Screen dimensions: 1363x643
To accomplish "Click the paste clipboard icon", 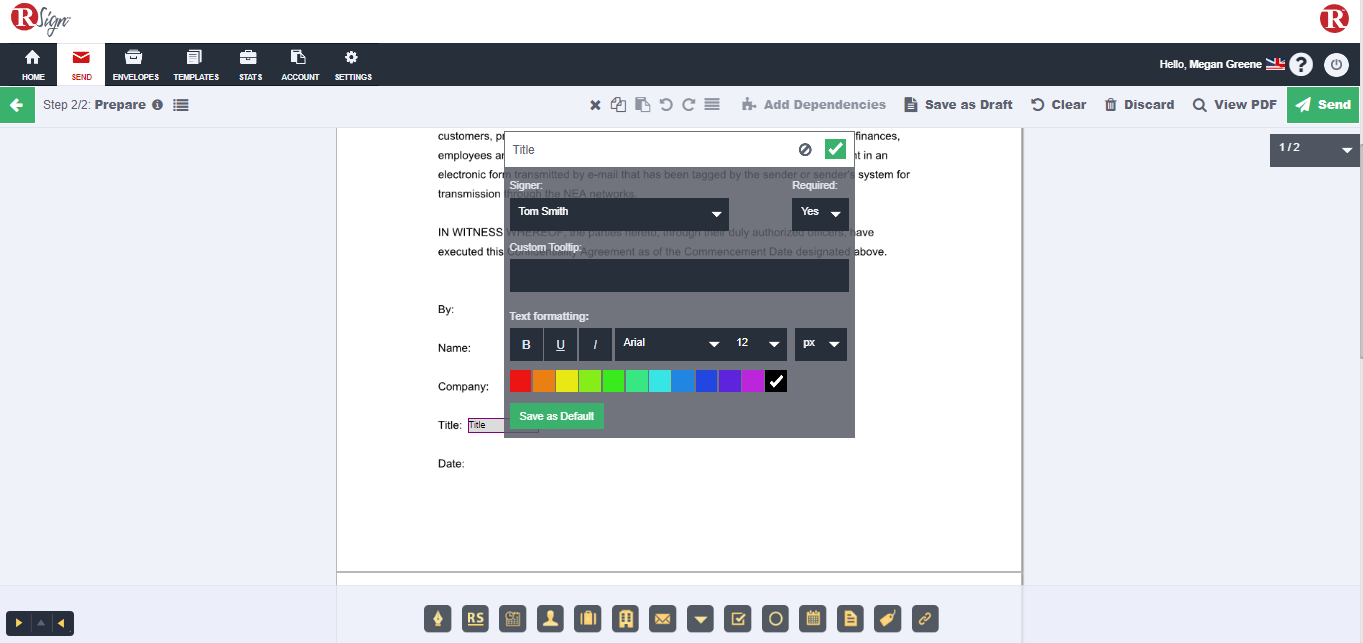I will [642, 105].
